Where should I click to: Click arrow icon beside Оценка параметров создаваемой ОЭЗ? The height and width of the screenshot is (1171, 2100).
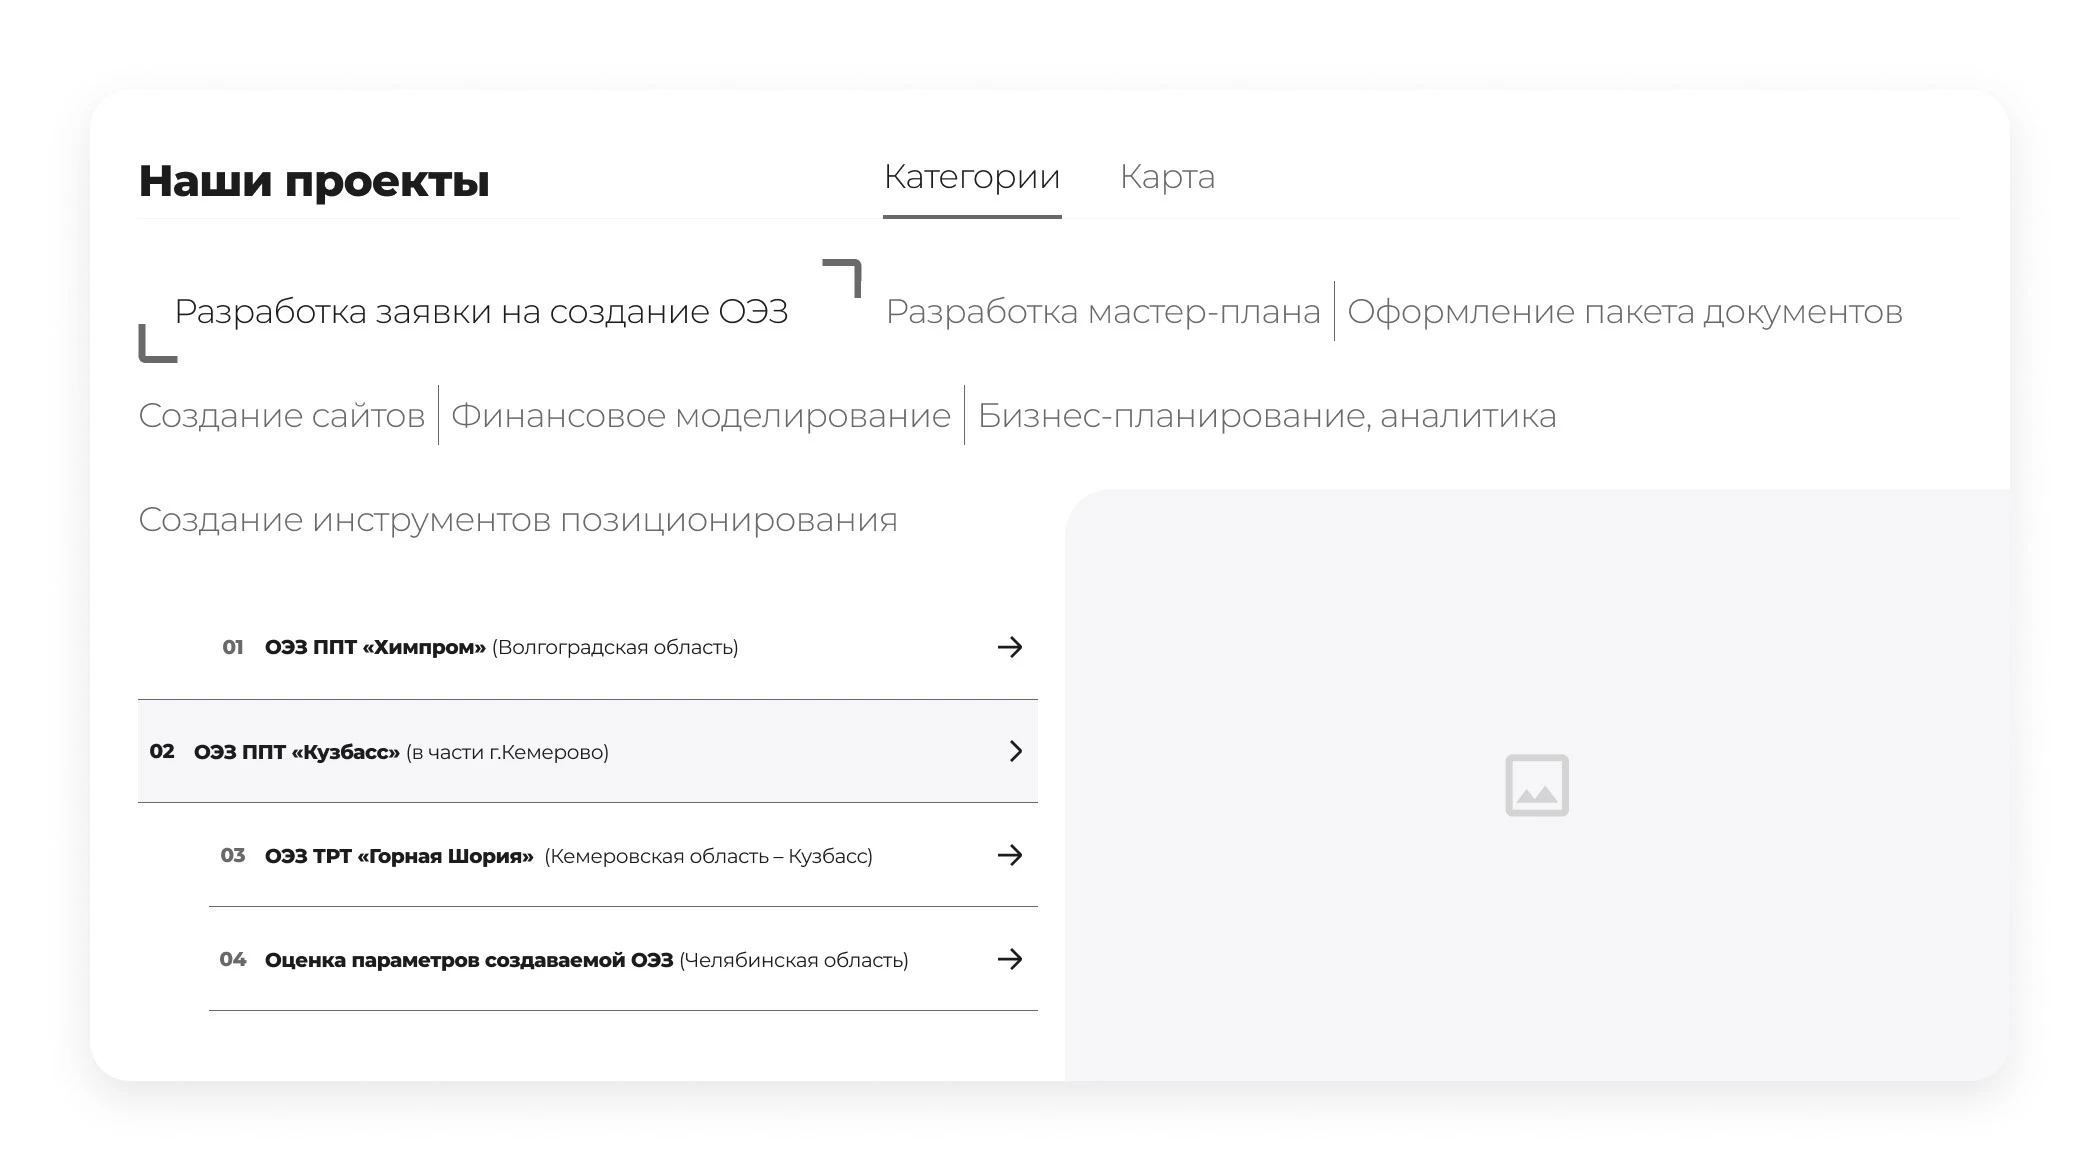point(1010,959)
